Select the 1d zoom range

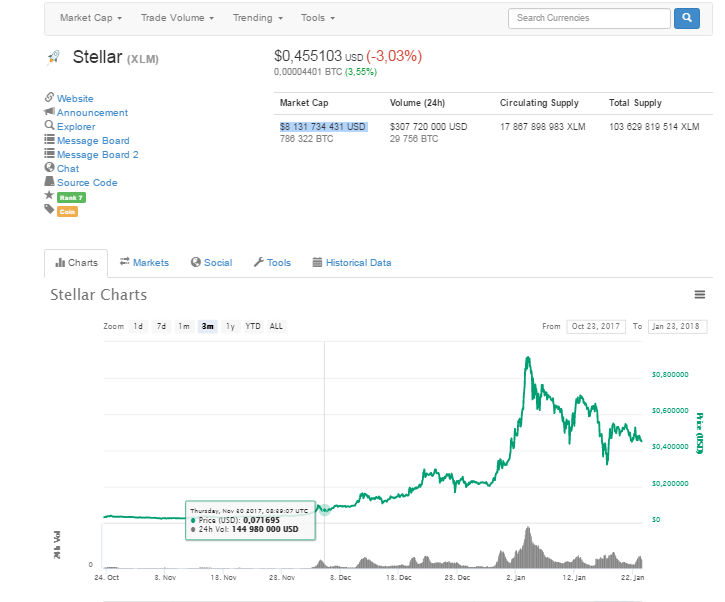(x=138, y=326)
